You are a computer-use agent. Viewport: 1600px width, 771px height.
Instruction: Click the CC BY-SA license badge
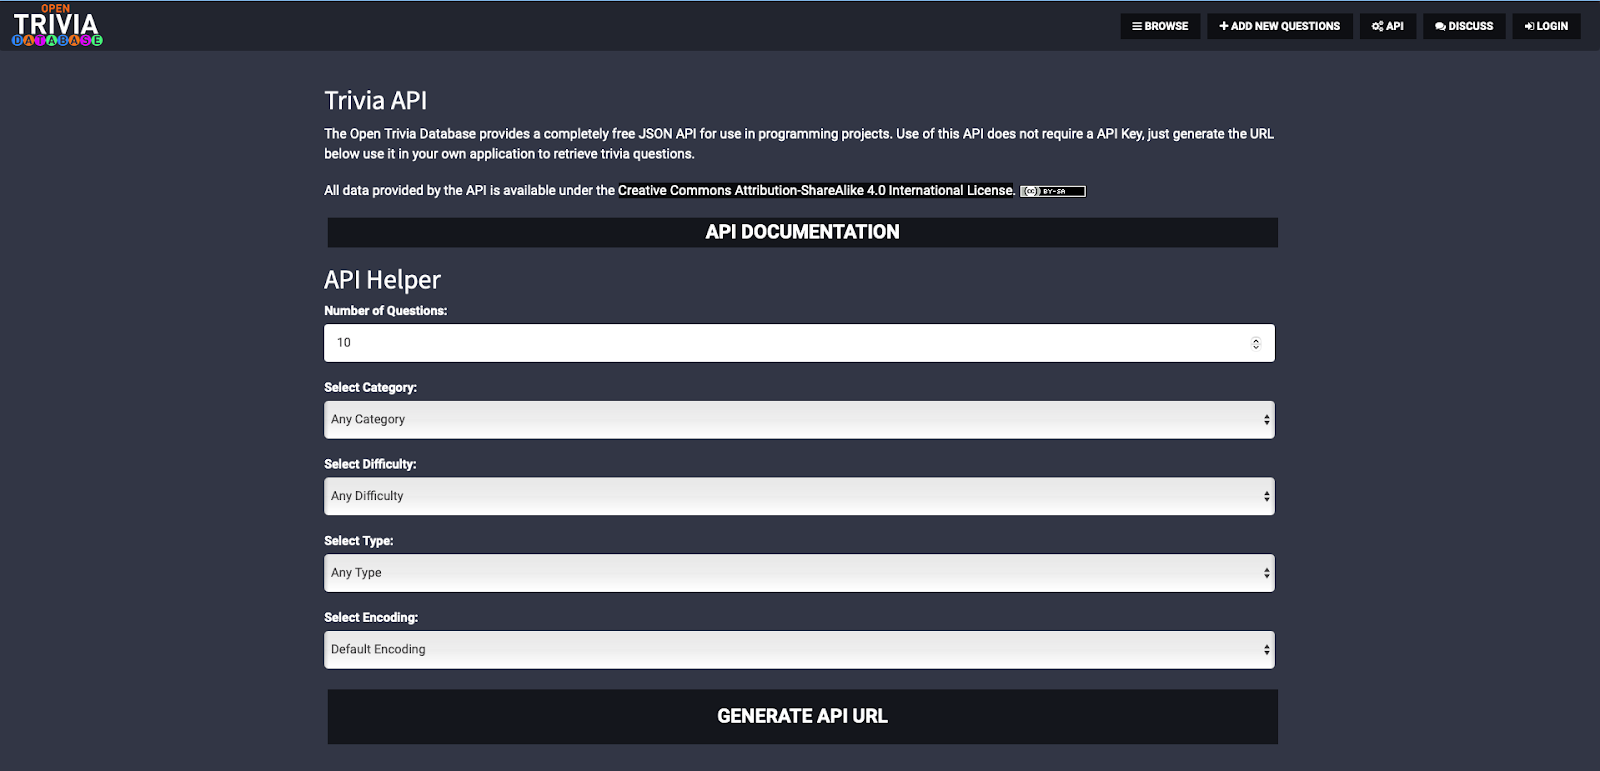click(x=1053, y=191)
